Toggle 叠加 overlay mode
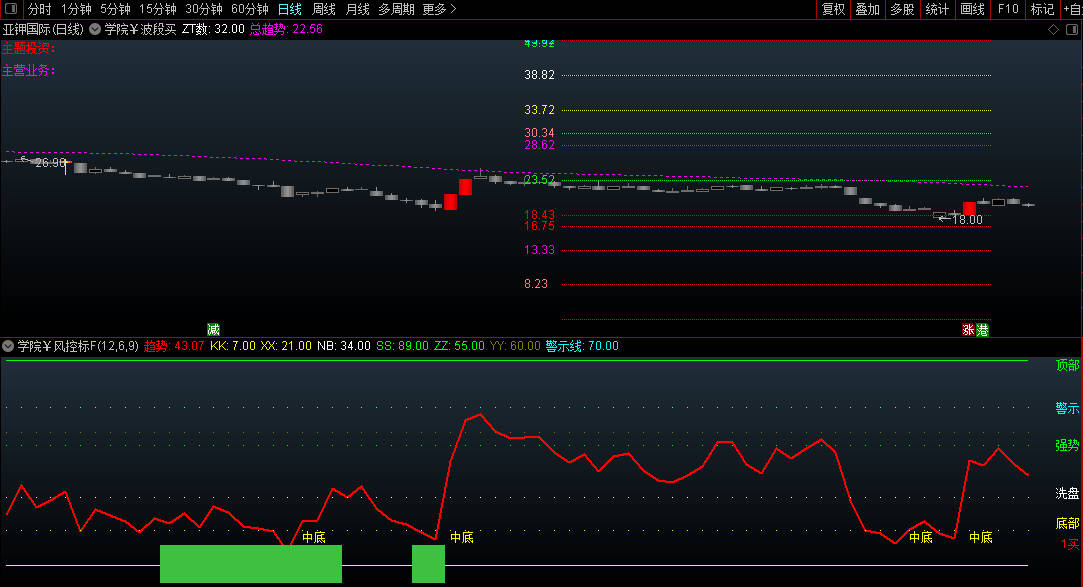Viewport: 1083px width, 587px height. [867, 9]
